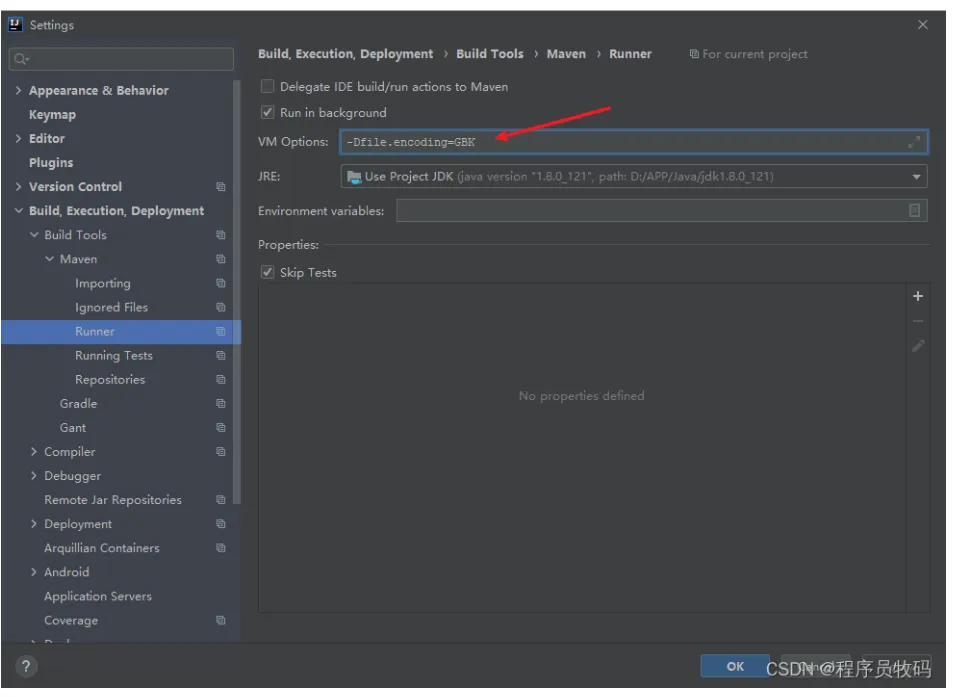Image resolution: width=972 pixels, height=697 pixels.
Task: Open the Gant settings page
Action: (x=73, y=428)
